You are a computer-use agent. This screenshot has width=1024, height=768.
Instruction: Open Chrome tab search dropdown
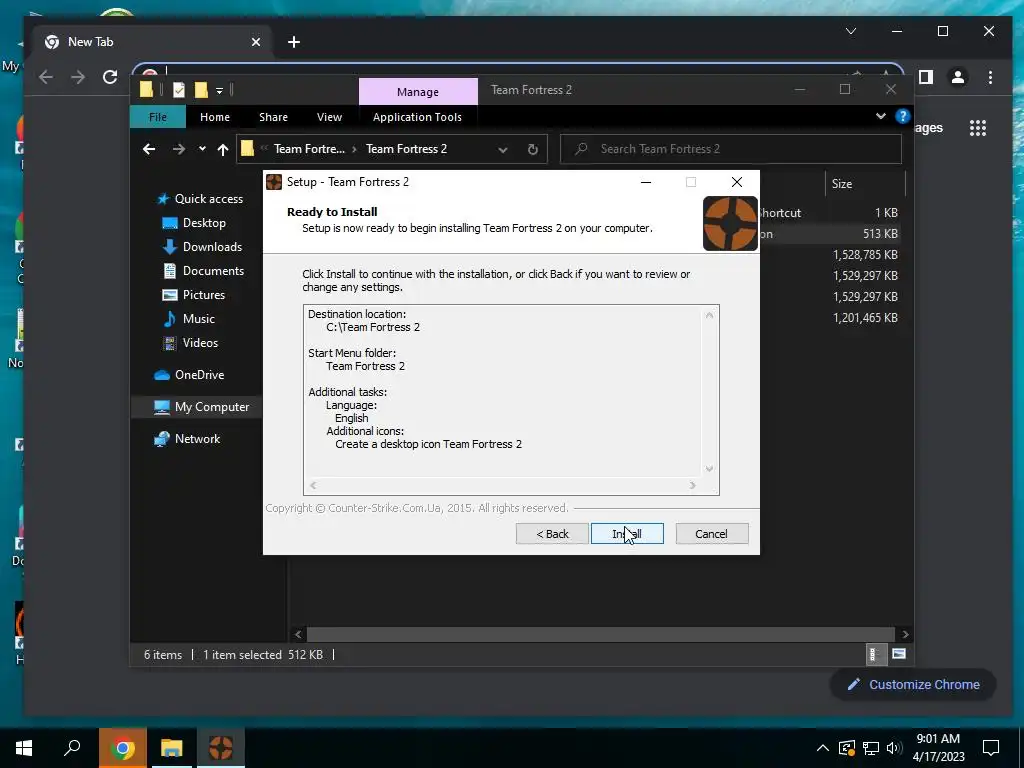(851, 31)
